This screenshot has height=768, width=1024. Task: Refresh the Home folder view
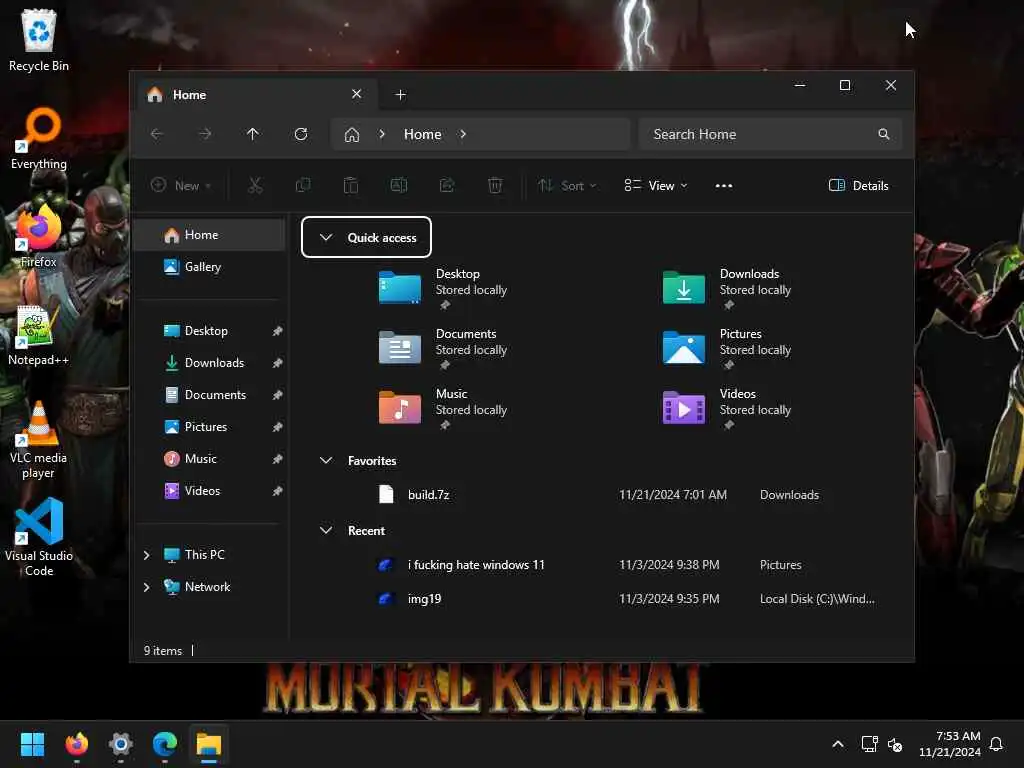[x=301, y=134]
